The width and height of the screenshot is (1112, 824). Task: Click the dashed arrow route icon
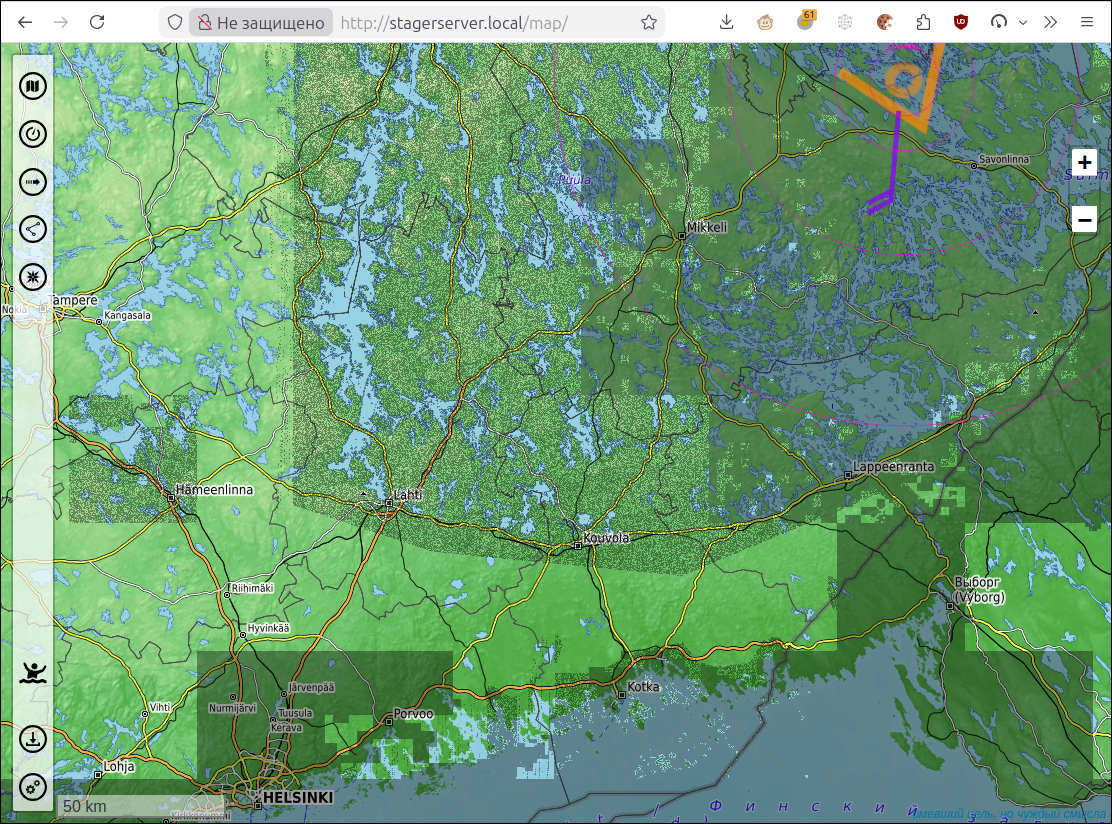click(33, 182)
